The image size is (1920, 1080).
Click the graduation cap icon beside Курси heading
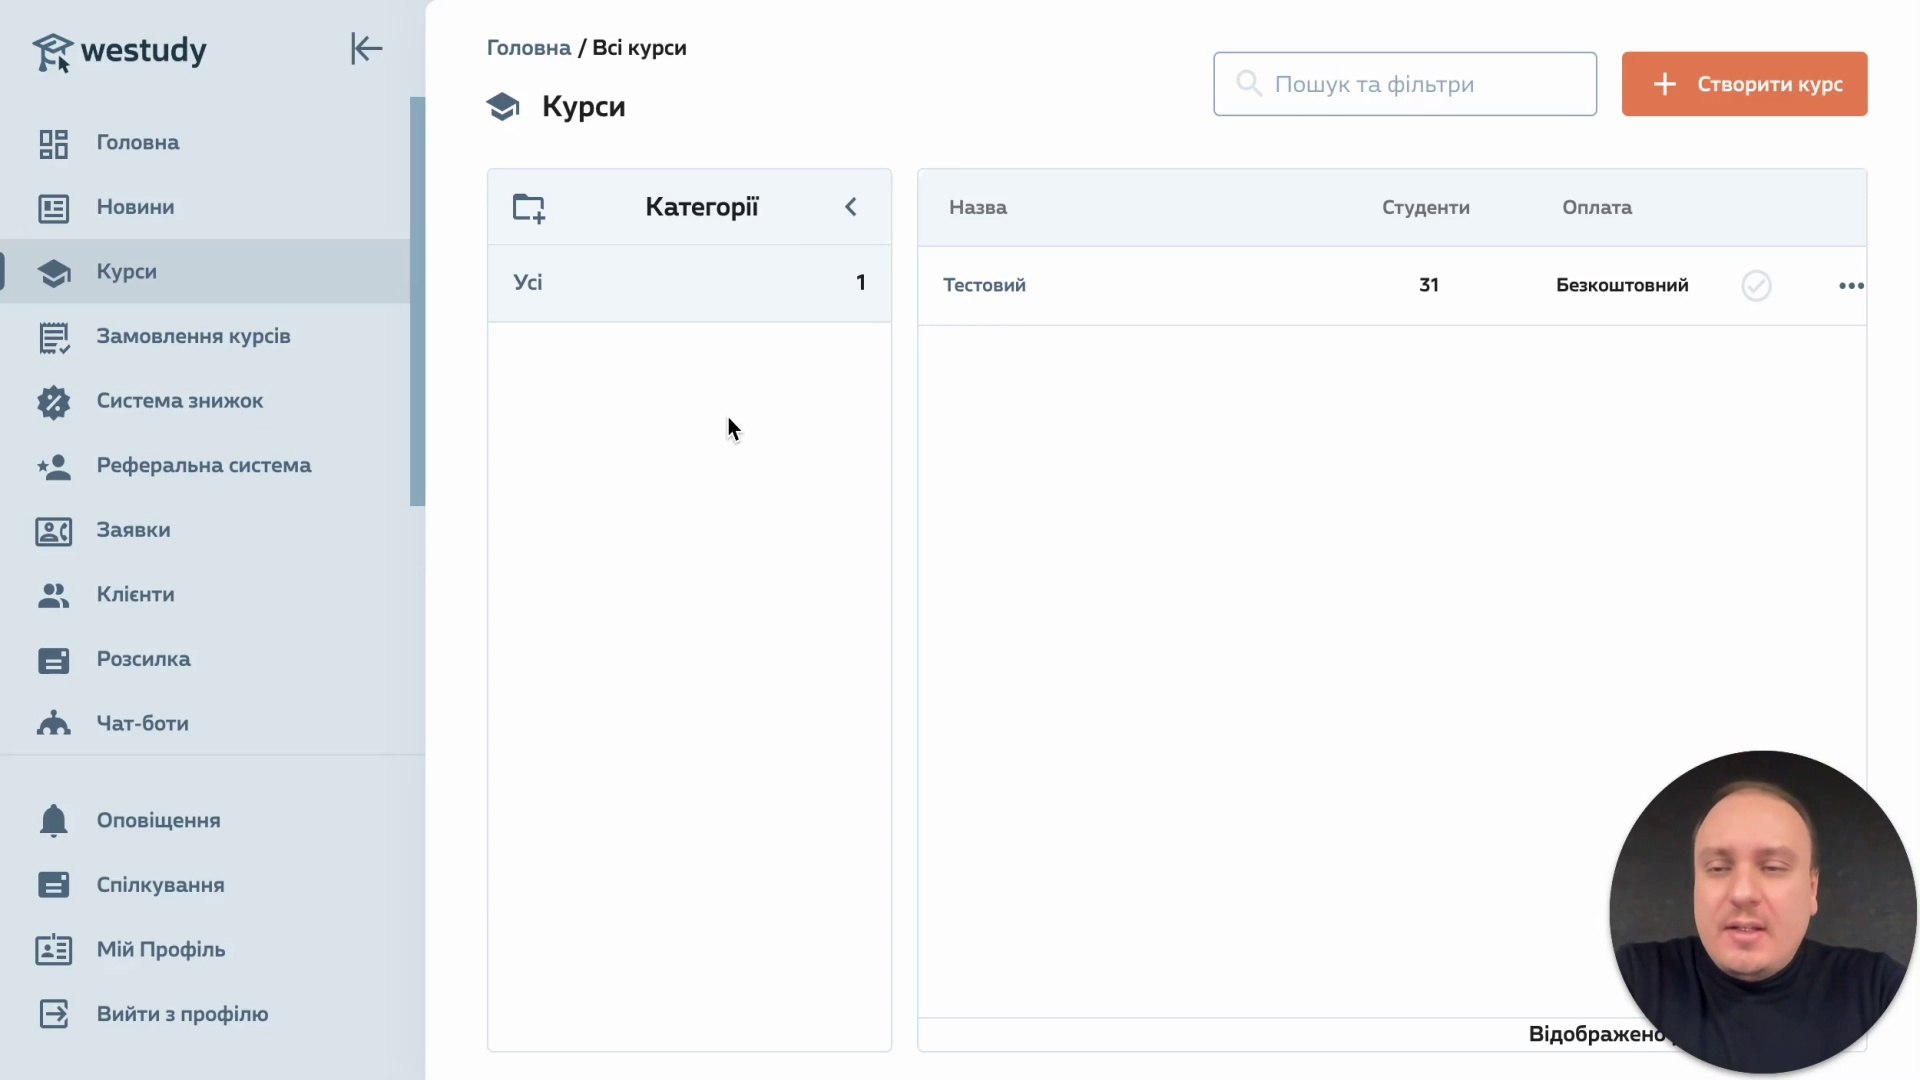coord(503,106)
